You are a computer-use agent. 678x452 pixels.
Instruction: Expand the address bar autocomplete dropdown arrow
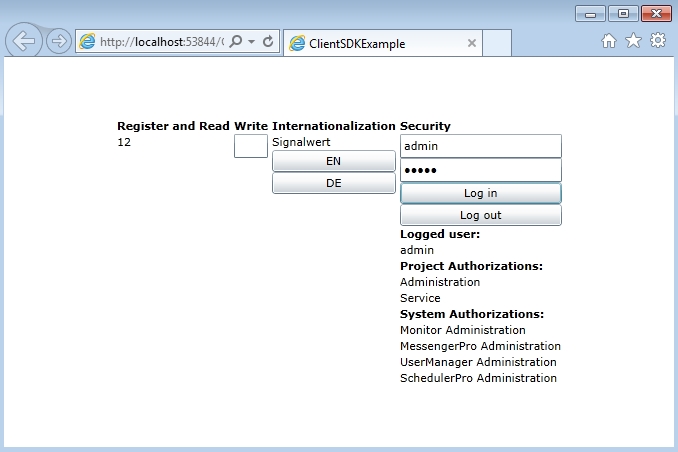click(x=252, y=42)
